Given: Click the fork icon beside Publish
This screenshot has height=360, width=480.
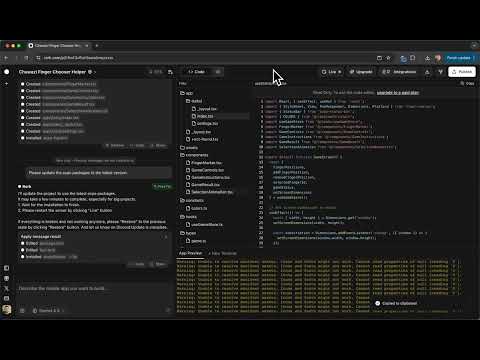Looking at the screenshot, I should pos(440,72).
